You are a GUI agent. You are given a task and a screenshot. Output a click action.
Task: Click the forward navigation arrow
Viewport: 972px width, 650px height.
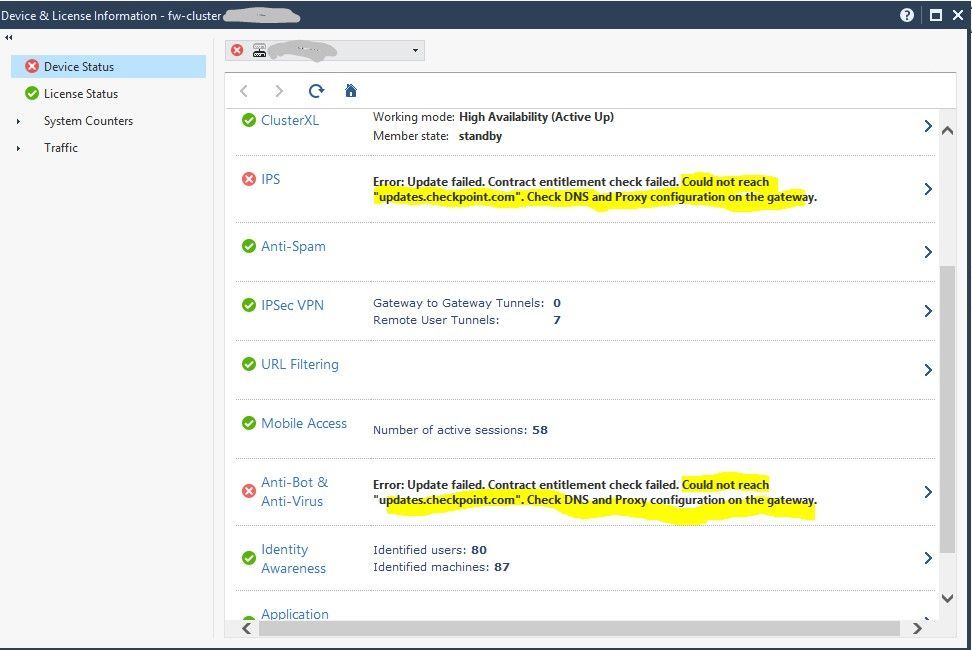point(279,91)
